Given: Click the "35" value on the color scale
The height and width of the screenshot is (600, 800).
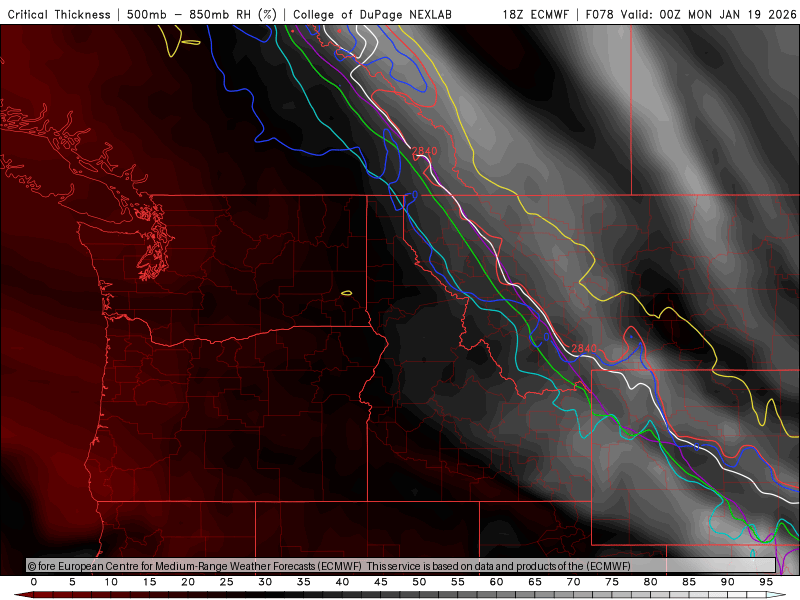Looking at the screenshot, I should pyautogui.click(x=304, y=582).
